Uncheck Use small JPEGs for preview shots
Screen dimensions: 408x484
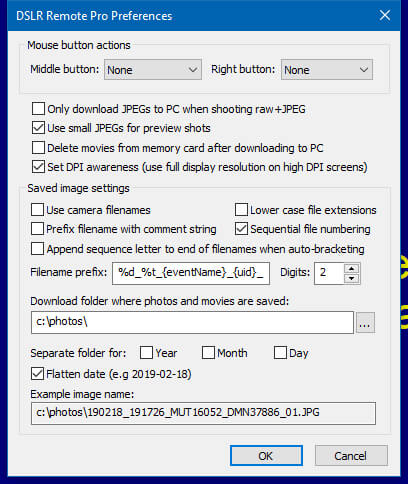[x=38, y=128]
